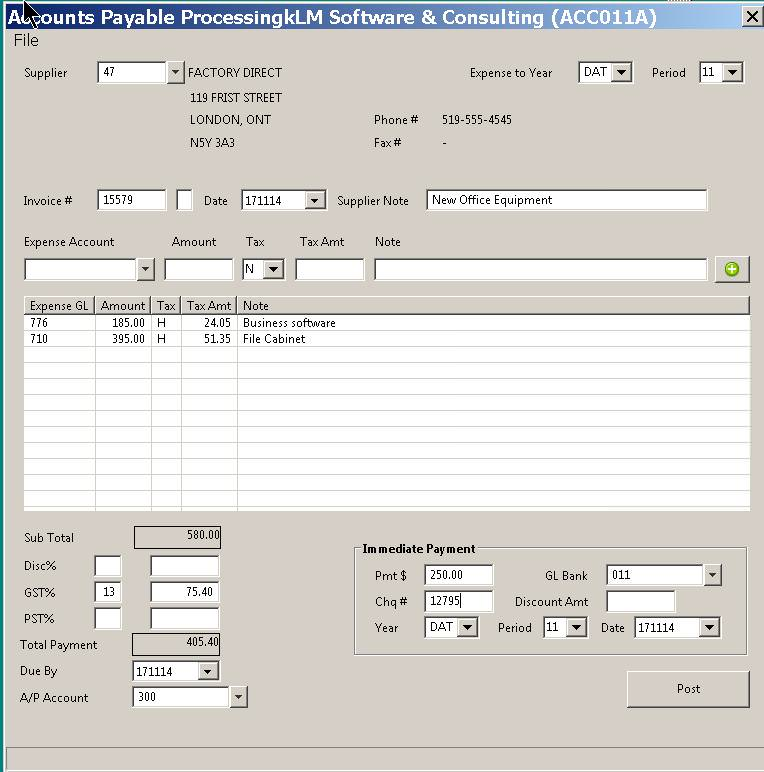The width and height of the screenshot is (764, 772).
Task: Click the Note column header in grid
Action: point(493,306)
